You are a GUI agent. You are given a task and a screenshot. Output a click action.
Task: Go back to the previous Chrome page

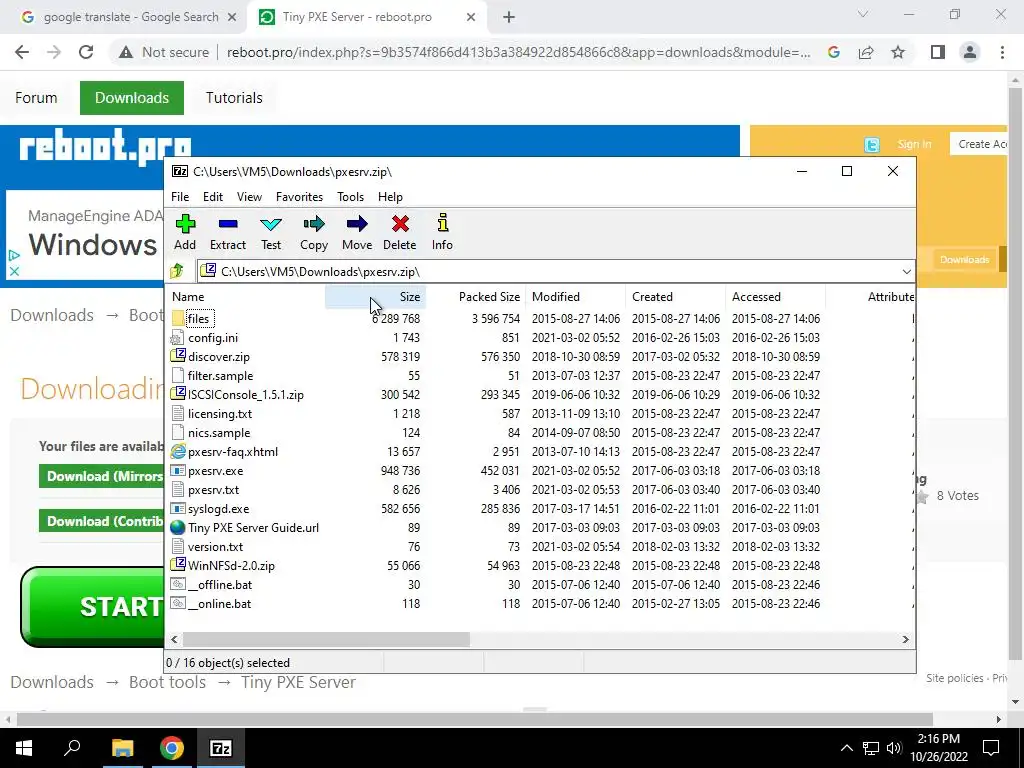(22, 52)
